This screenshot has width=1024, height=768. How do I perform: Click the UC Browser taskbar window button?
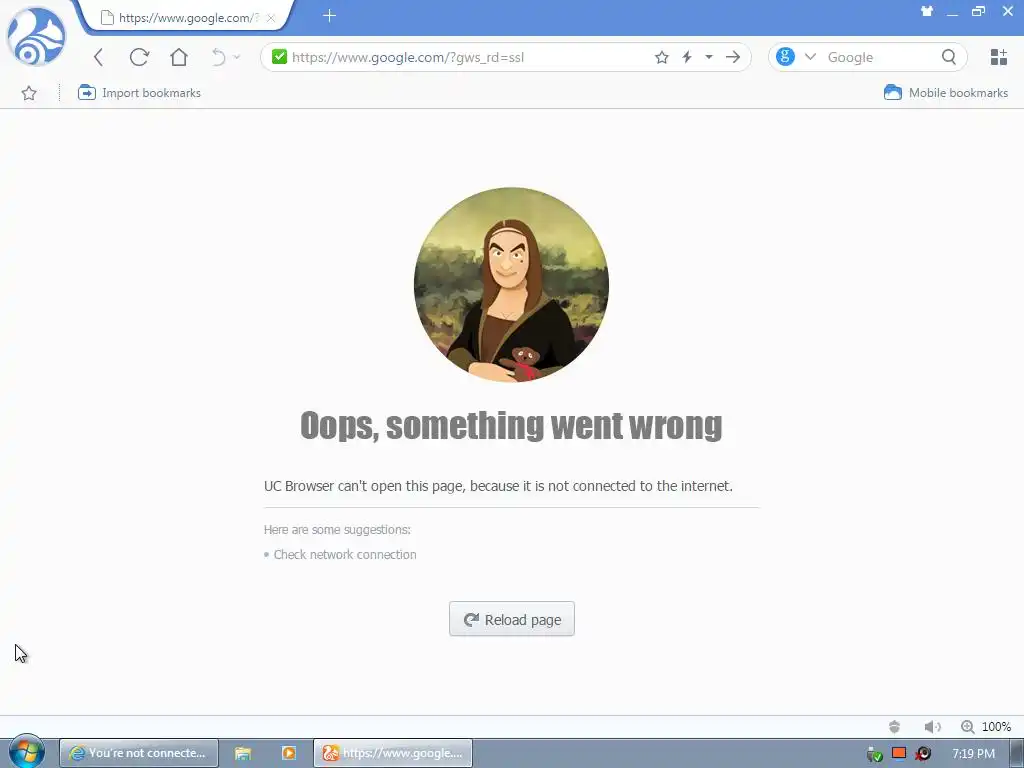coord(392,753)
